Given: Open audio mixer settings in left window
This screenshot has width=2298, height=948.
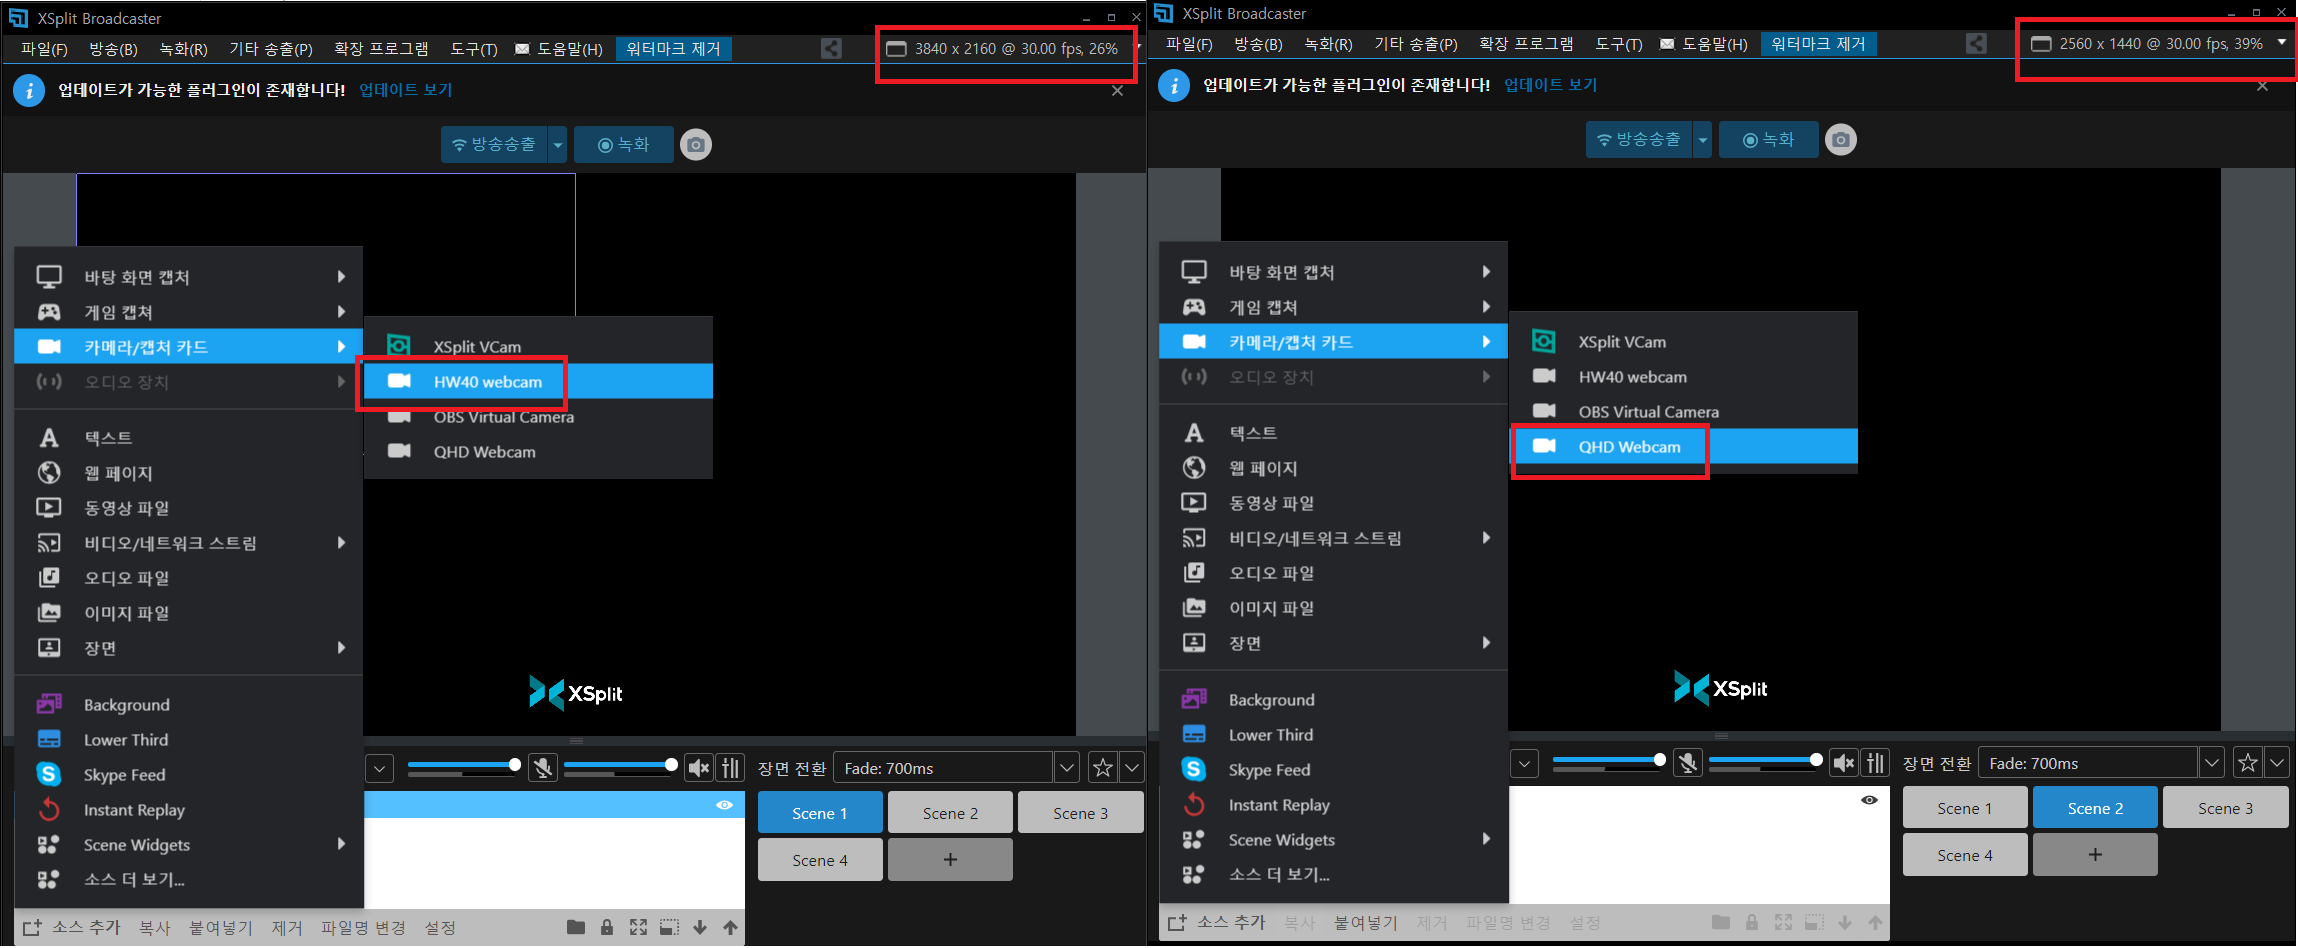Looking at the screenshot, I should pyautogui.click(x=731, y=768).
